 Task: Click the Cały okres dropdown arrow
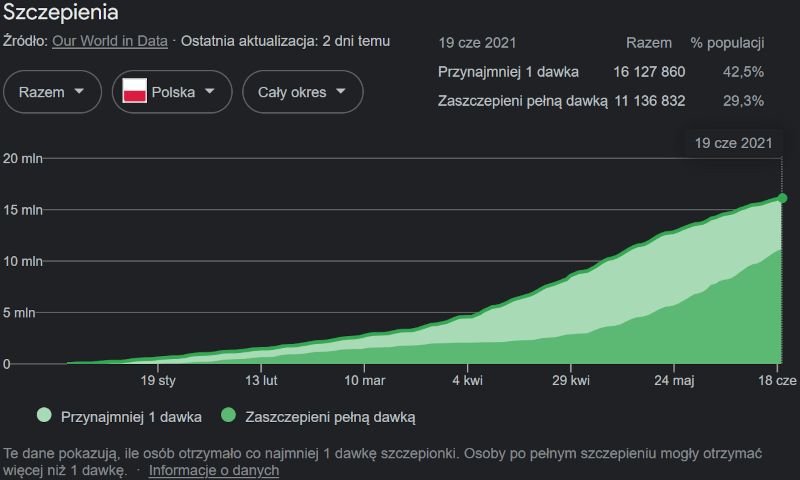point(341,92)
